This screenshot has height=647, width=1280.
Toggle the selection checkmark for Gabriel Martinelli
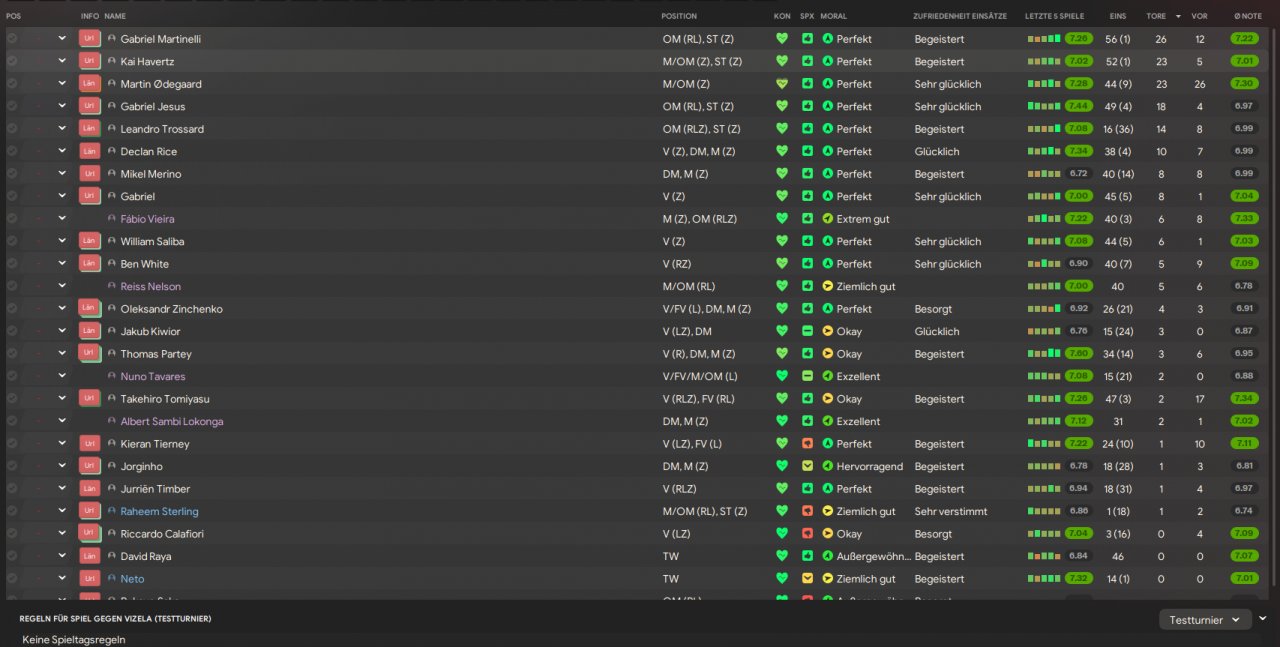click(x=12, y=39)
